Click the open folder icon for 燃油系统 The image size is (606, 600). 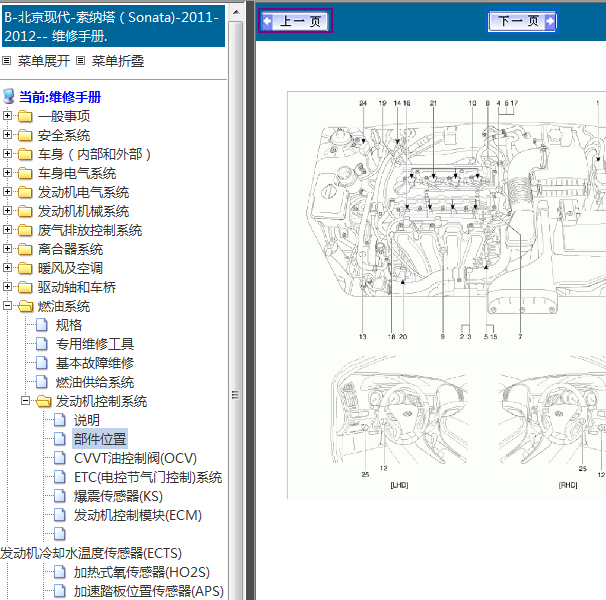tap(25, 306)
